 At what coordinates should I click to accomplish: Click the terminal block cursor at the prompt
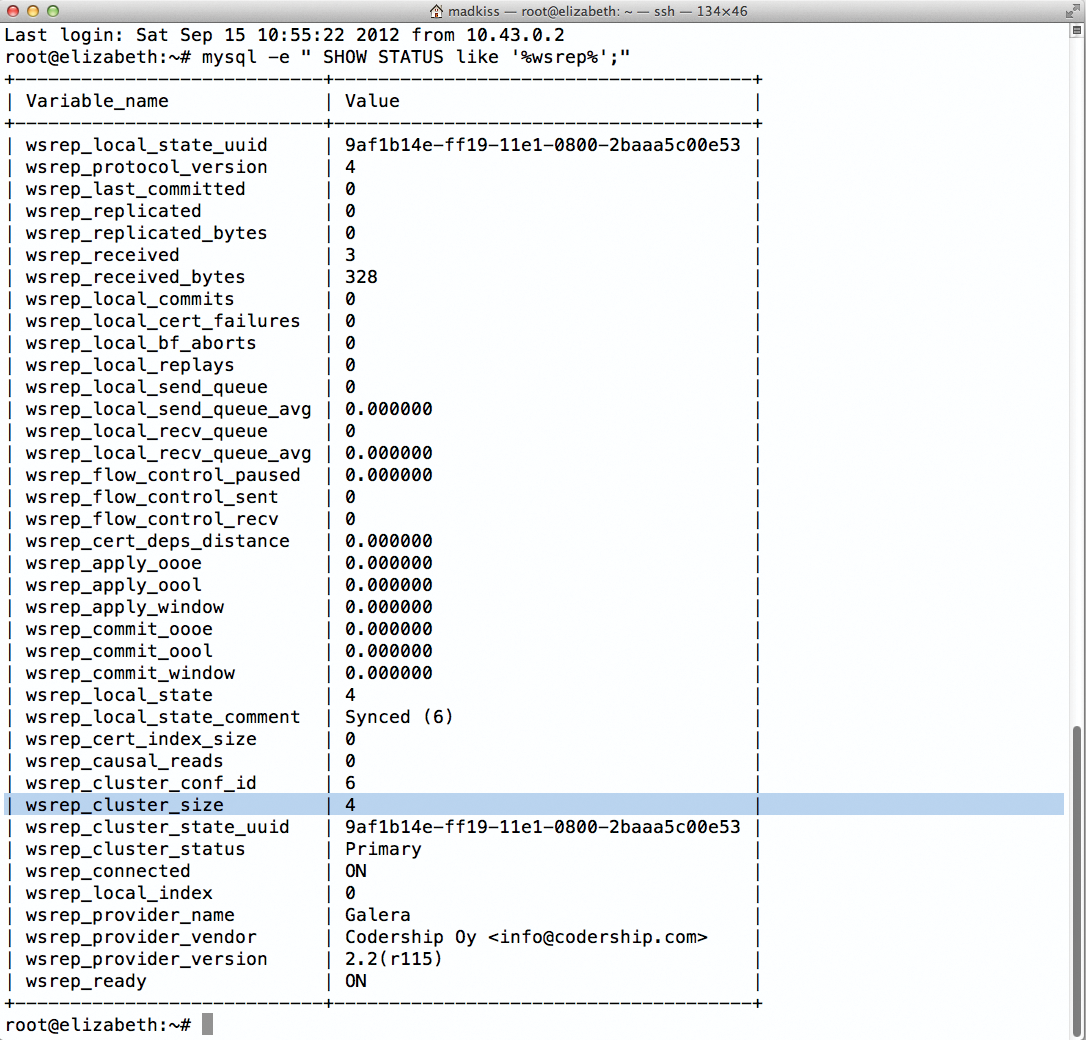207,1025
